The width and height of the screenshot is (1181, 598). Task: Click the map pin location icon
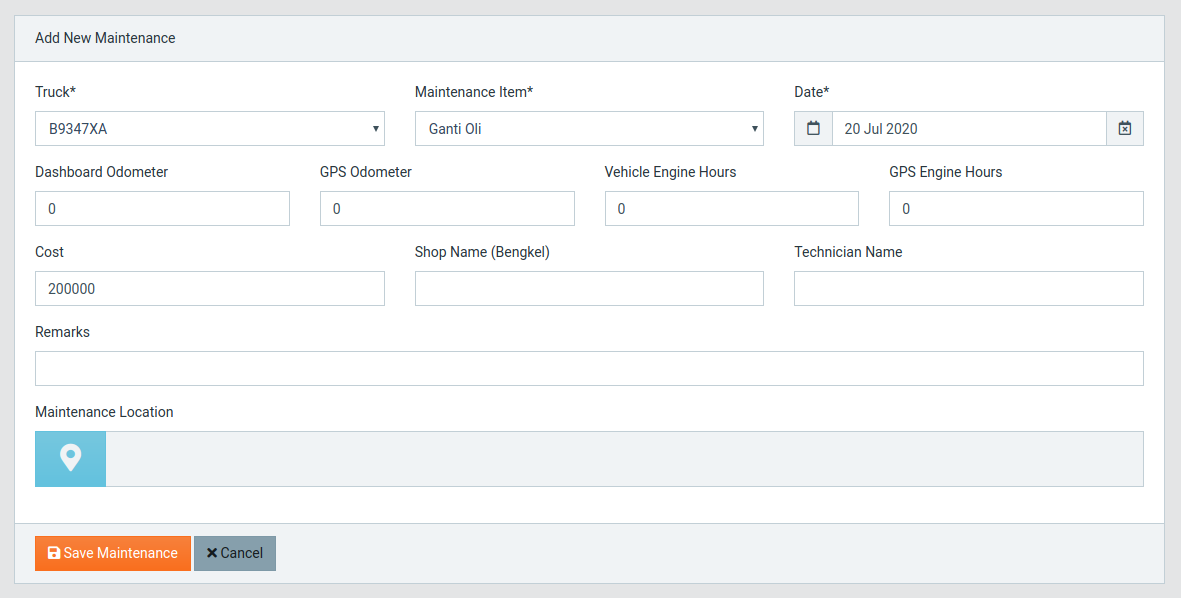(71, 459)
